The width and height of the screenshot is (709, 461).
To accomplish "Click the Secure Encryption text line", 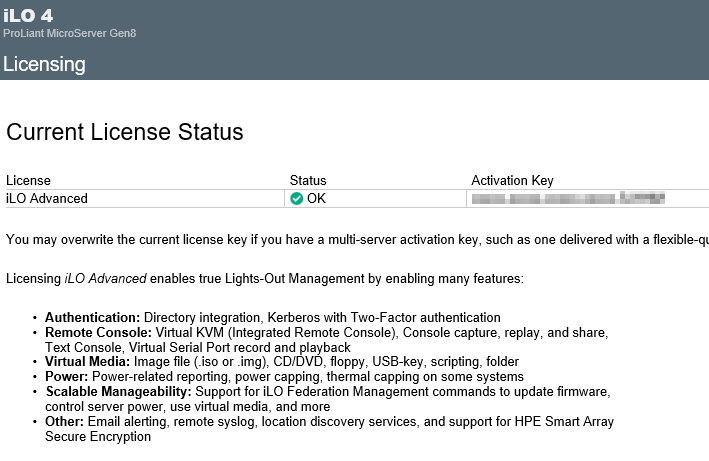I will [98, 437].
